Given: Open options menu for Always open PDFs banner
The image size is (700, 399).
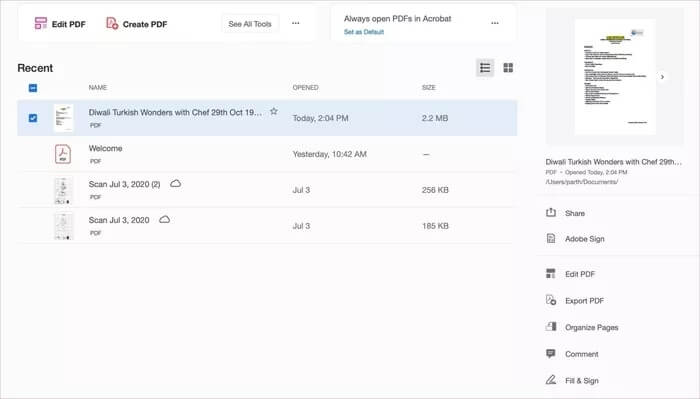Looking at the screenshot, I should pyautogui.click(x=495, y=23).
